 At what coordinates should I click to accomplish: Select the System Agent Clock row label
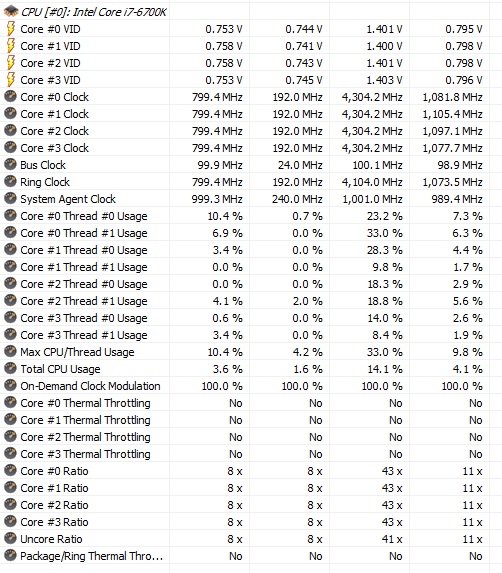pyautogui.click(x=68, y=199)
